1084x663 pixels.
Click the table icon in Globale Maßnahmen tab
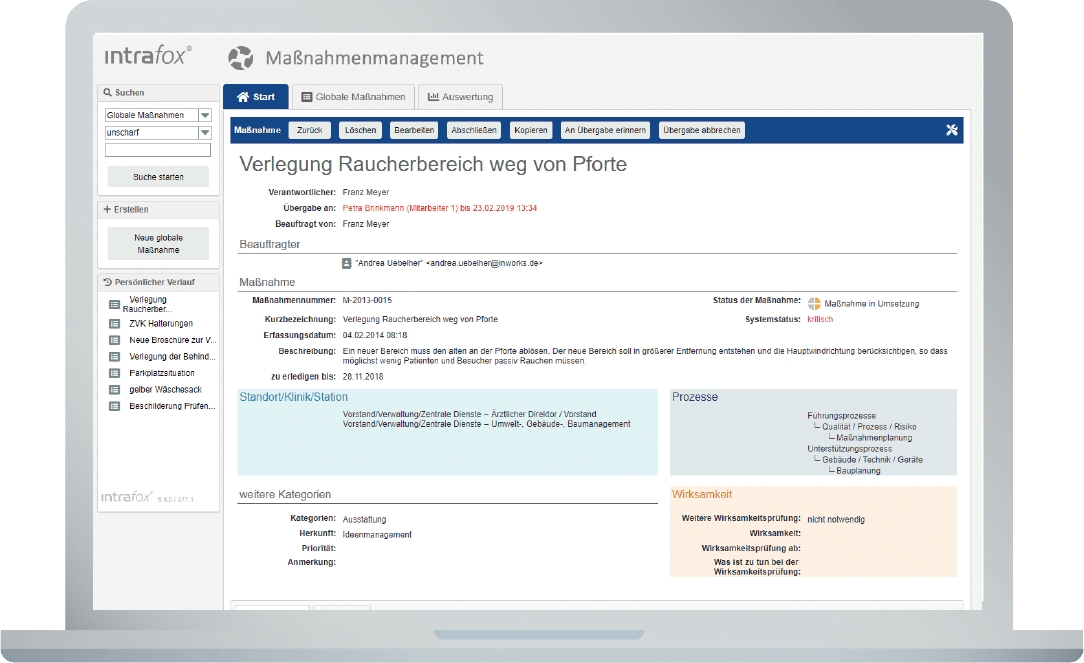(307, 97)
